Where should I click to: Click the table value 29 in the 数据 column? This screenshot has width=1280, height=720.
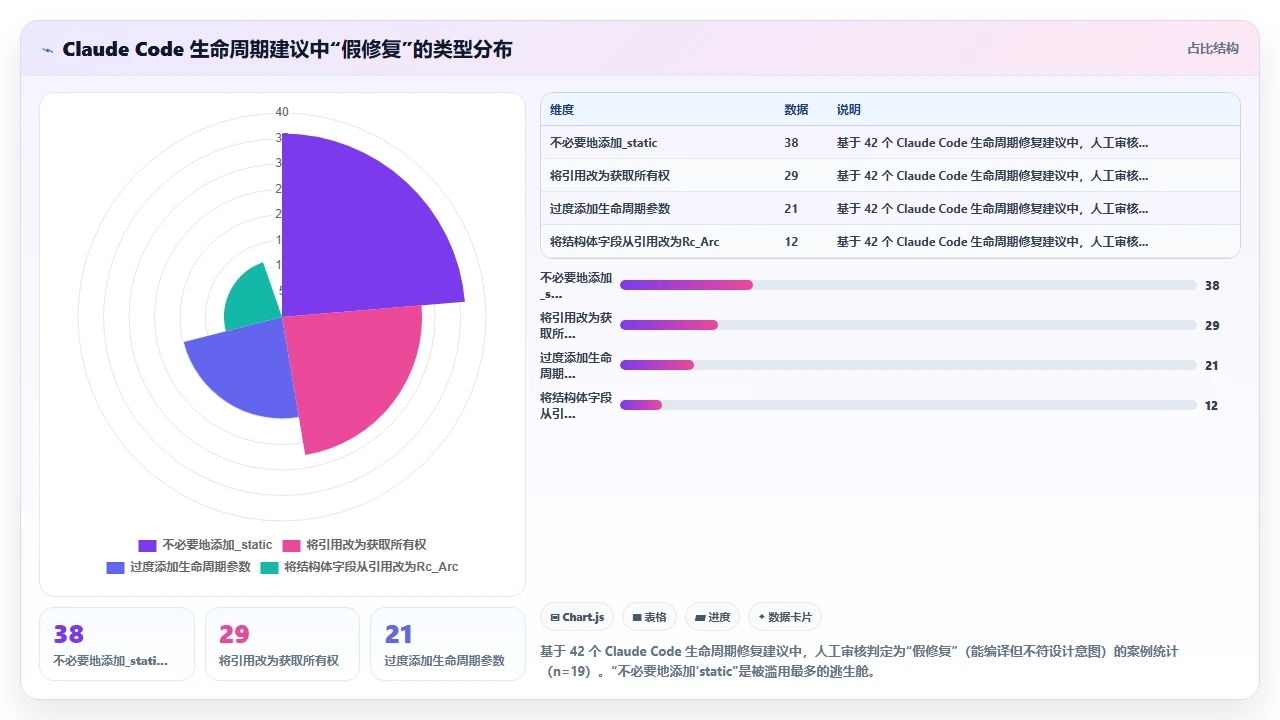791,176
